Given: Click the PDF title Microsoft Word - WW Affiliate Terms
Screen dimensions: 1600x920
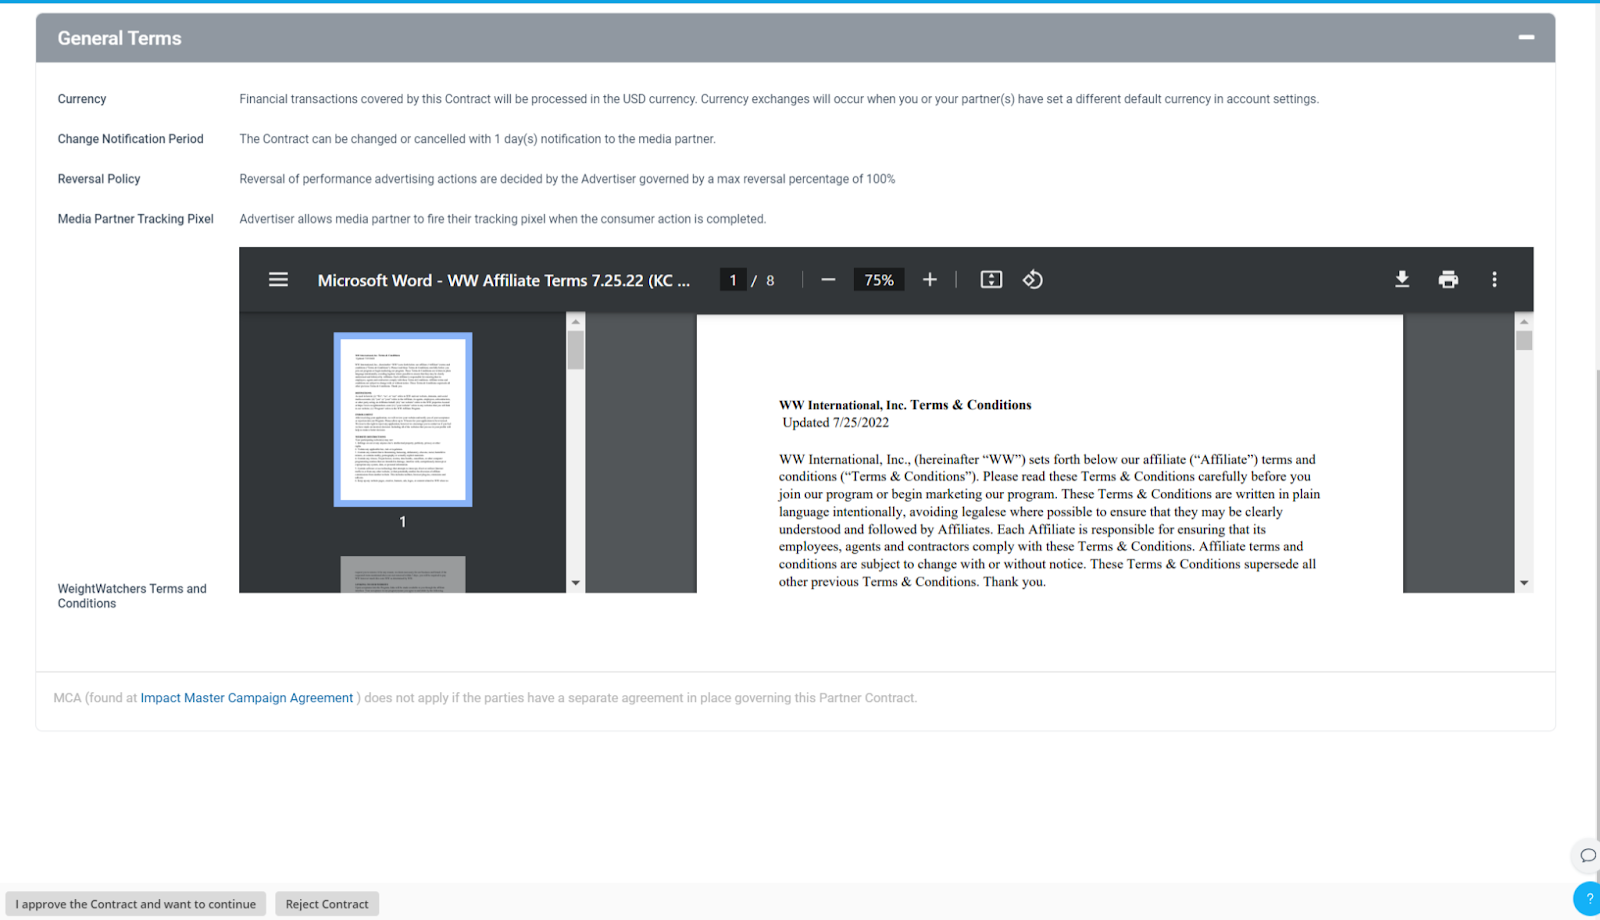Looking at the screenshot, I should pyautogui.click(x=504, y=281).
